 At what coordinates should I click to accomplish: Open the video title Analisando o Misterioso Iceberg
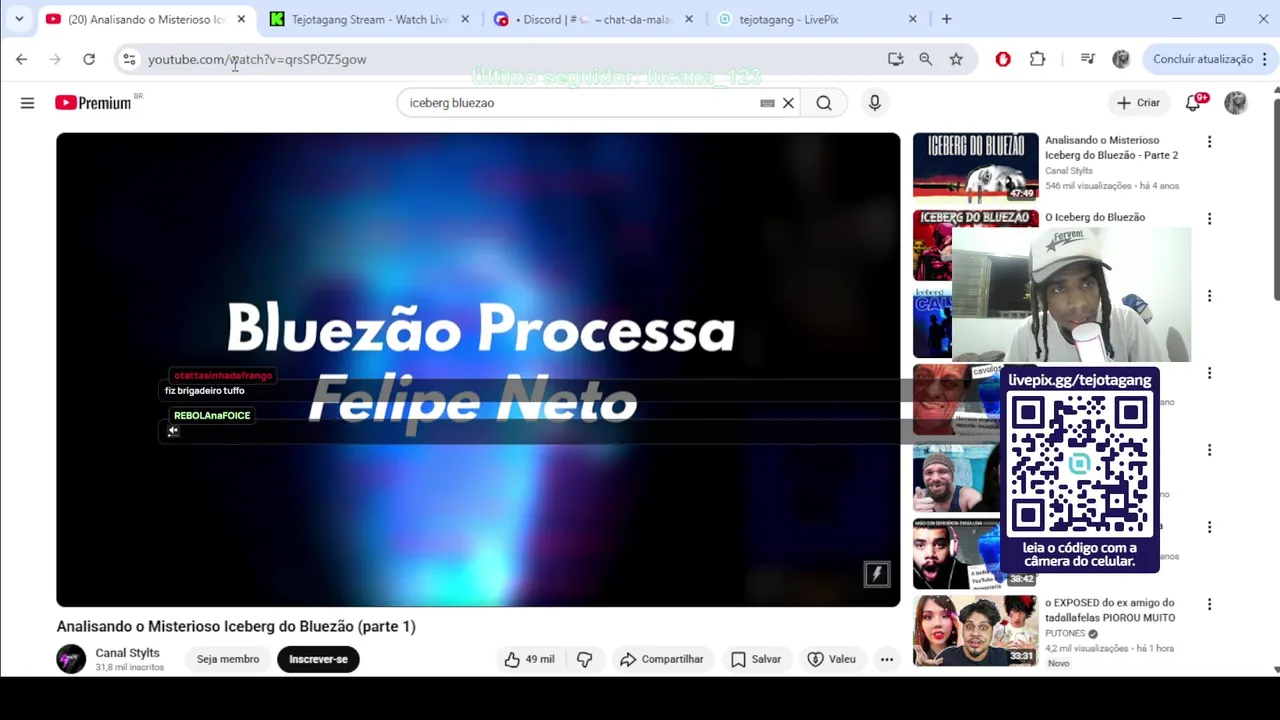coord(236,626)
